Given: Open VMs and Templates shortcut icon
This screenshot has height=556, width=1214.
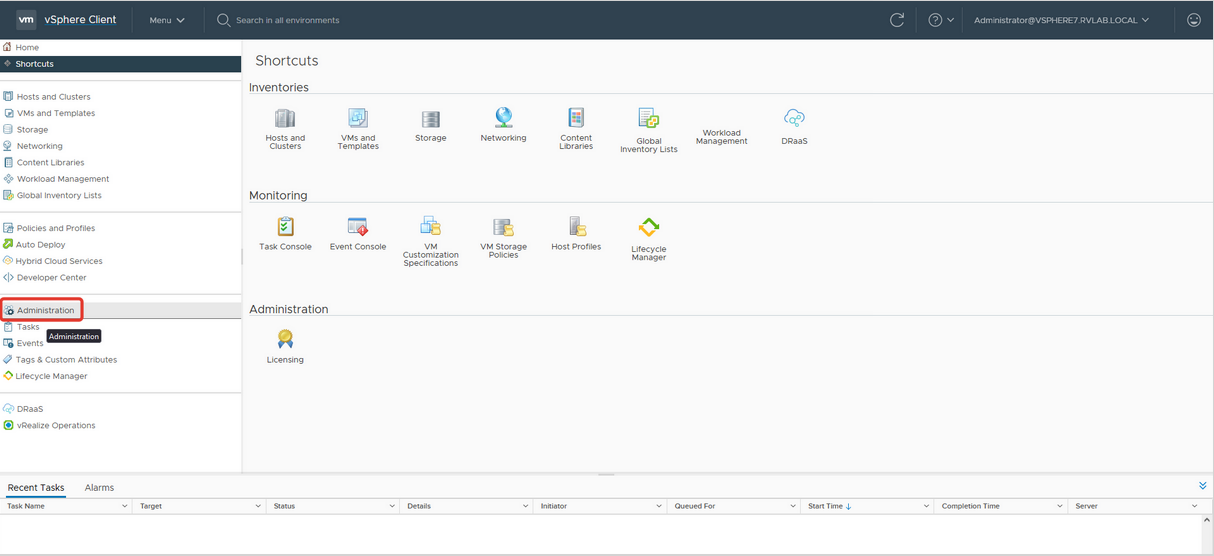Looking at the screenshot, I should [358, 119].
